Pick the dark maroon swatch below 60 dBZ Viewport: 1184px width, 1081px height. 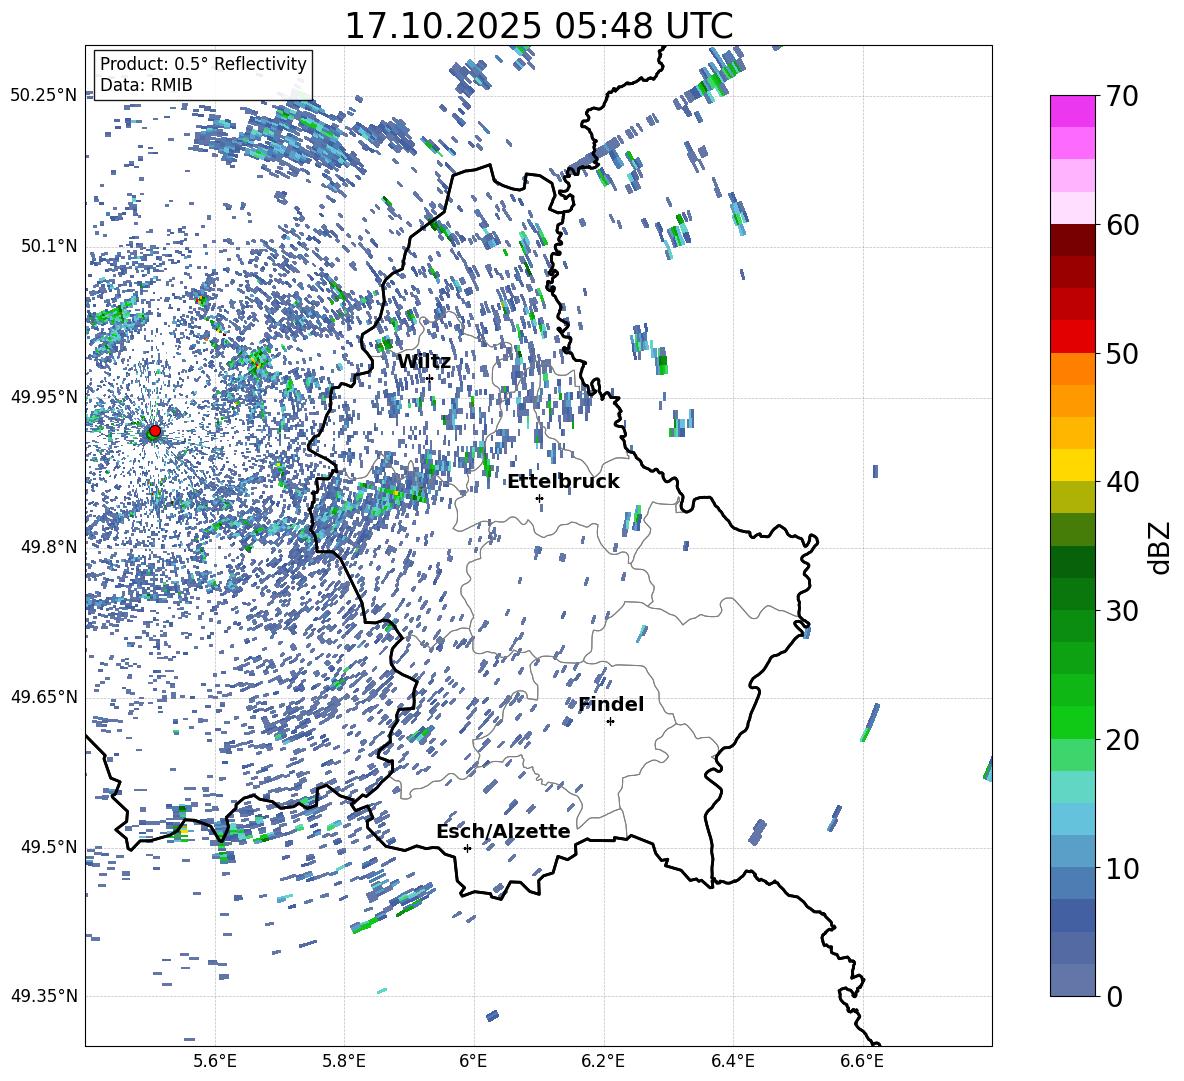point(1073,240)
